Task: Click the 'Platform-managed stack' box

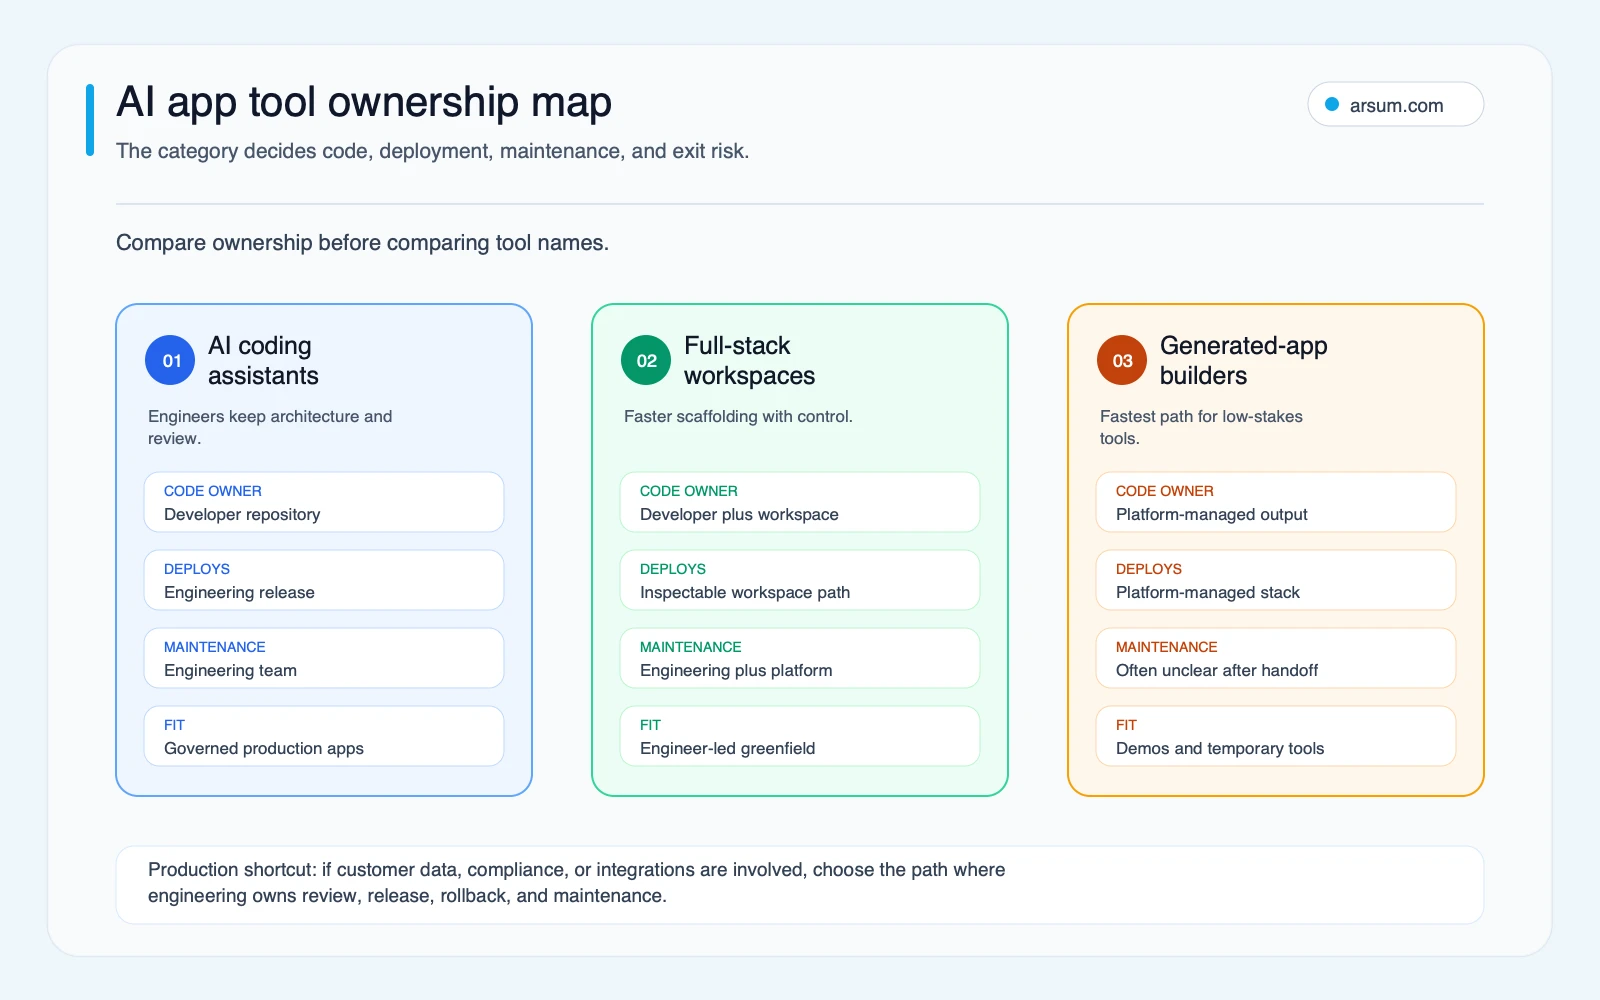Action: tap(1276, 580)
